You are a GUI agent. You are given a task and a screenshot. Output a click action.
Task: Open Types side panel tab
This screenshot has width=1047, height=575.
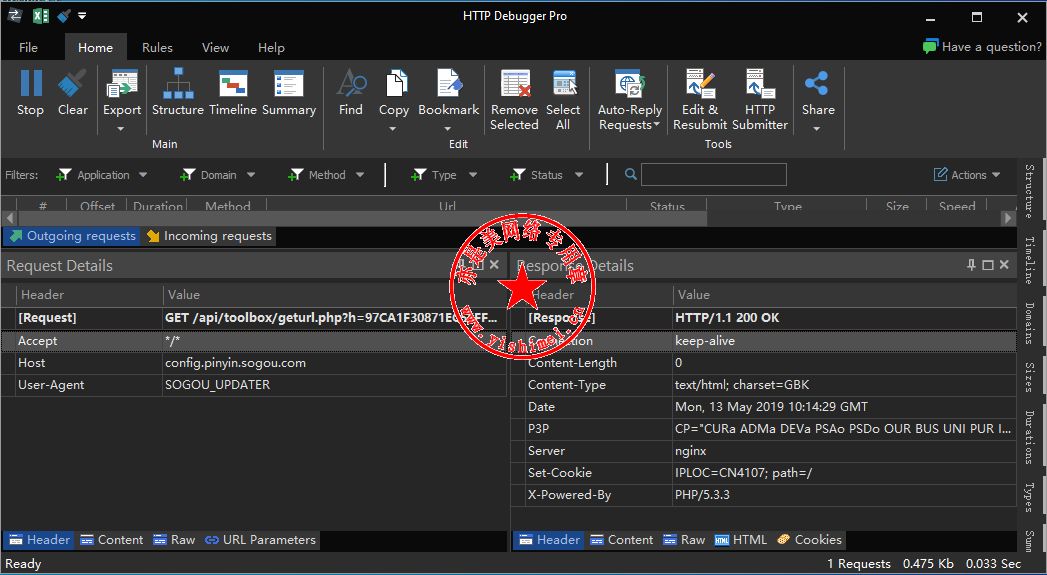tap(1030, 498)
